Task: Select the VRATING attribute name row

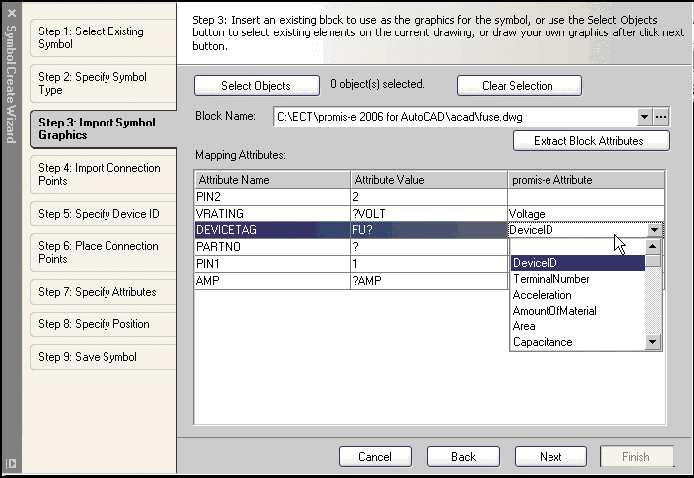Action: [271, 214]
